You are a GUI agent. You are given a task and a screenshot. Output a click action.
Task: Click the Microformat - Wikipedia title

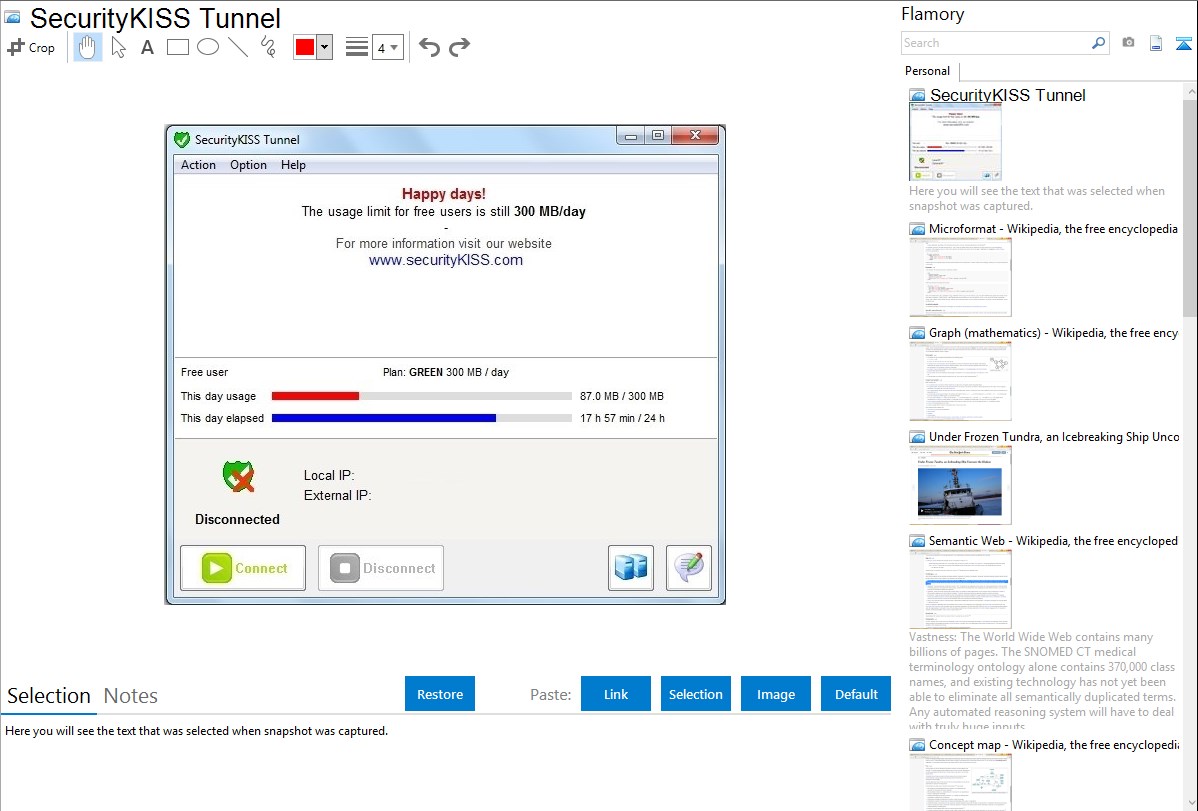tap(1053, 229)
